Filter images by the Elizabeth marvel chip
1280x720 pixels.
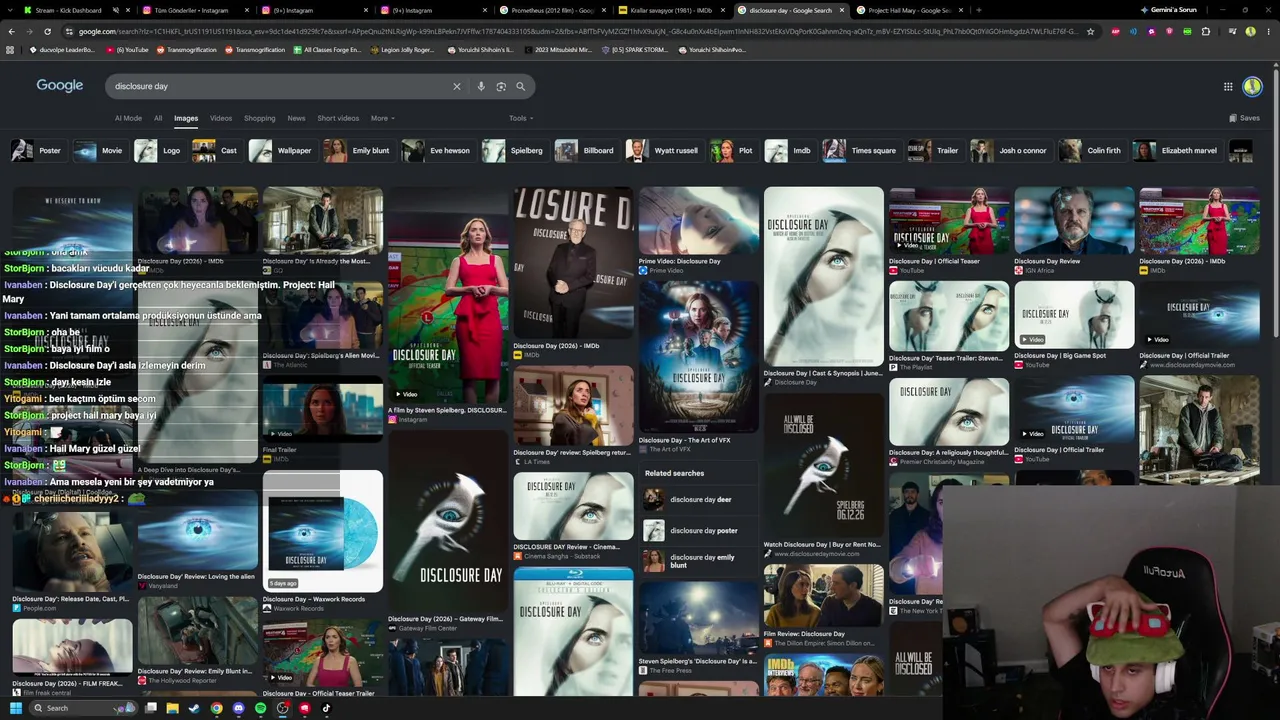click(1178, 151)
